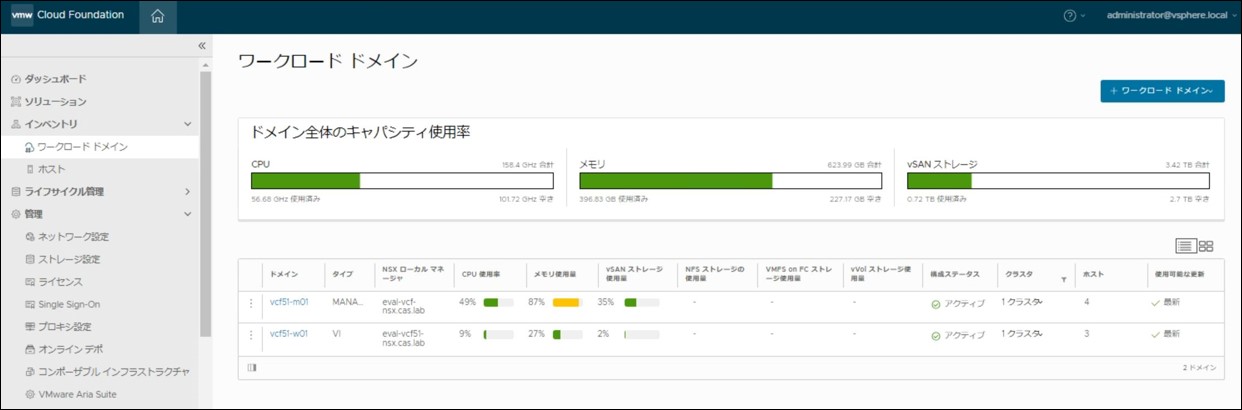
Task: Open actions menu for vcf51-w01 row
Action: [251, 333]
